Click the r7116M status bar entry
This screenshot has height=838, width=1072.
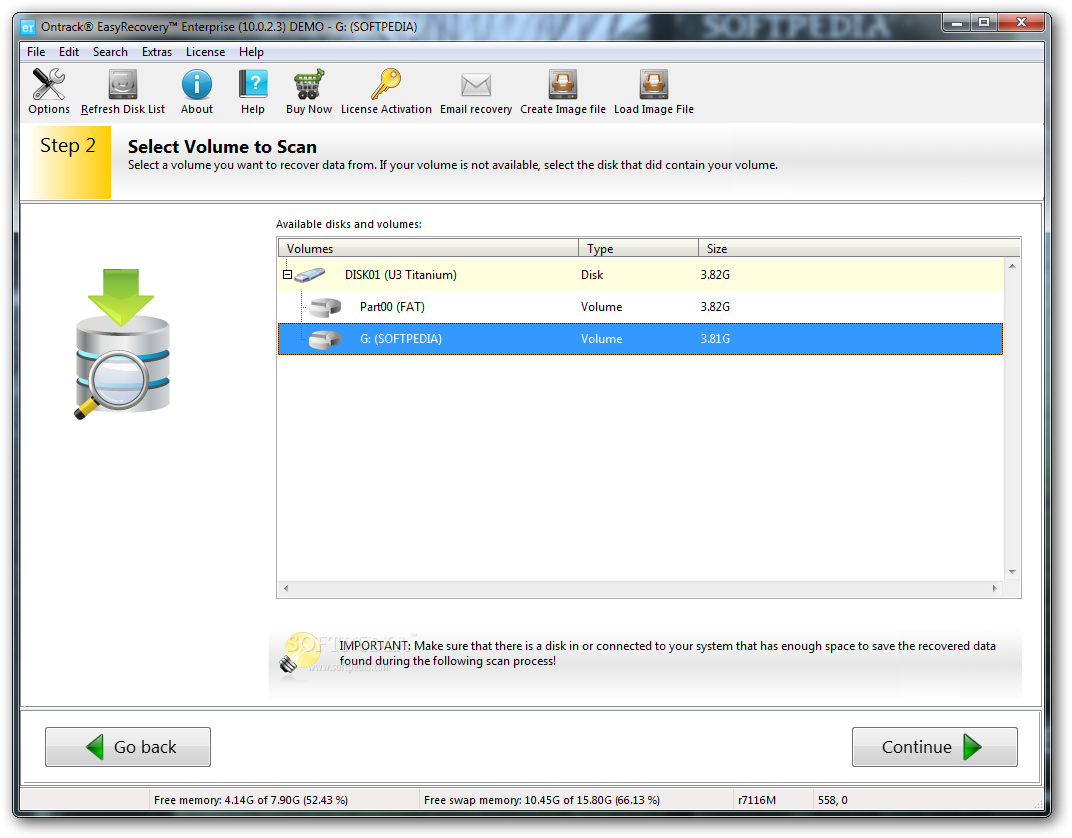pyautogui.click(x=757, y=800)
